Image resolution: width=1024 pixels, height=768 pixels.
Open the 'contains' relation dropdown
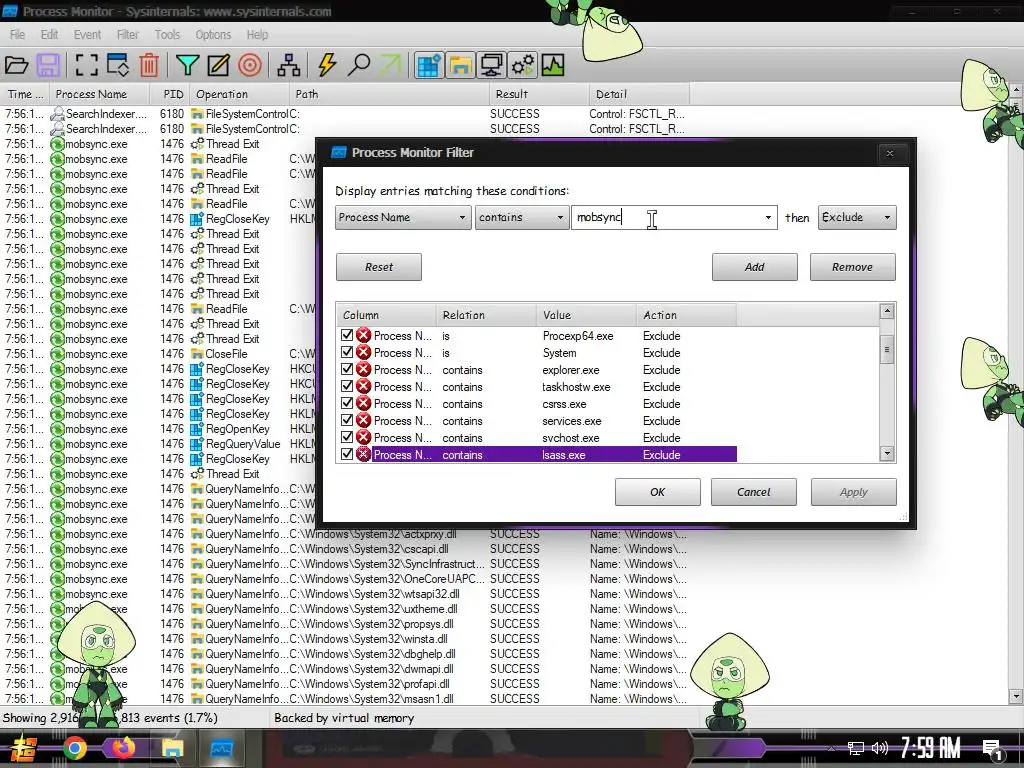coord(520,217)
